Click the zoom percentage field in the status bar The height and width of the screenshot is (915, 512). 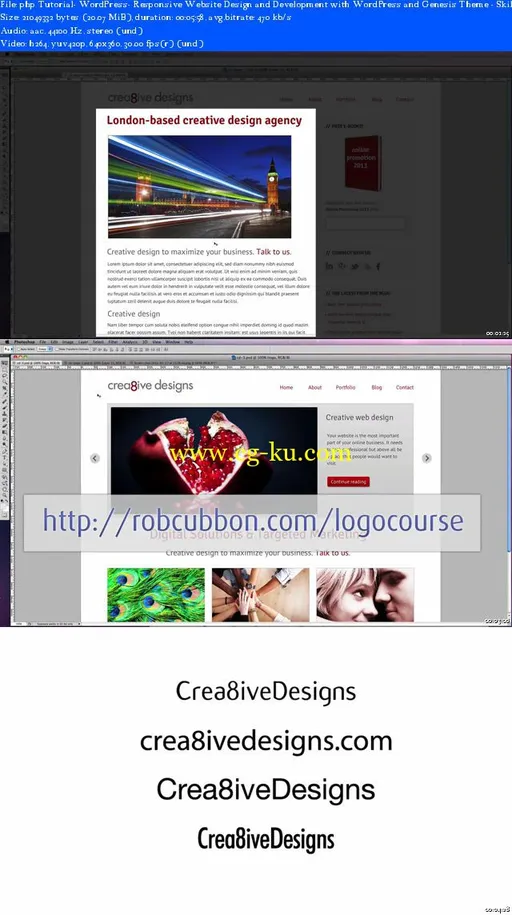click(x=19, y=624)
